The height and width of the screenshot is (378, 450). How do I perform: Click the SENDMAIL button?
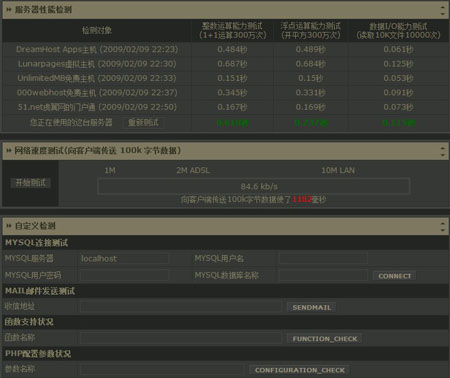(312, 307)
